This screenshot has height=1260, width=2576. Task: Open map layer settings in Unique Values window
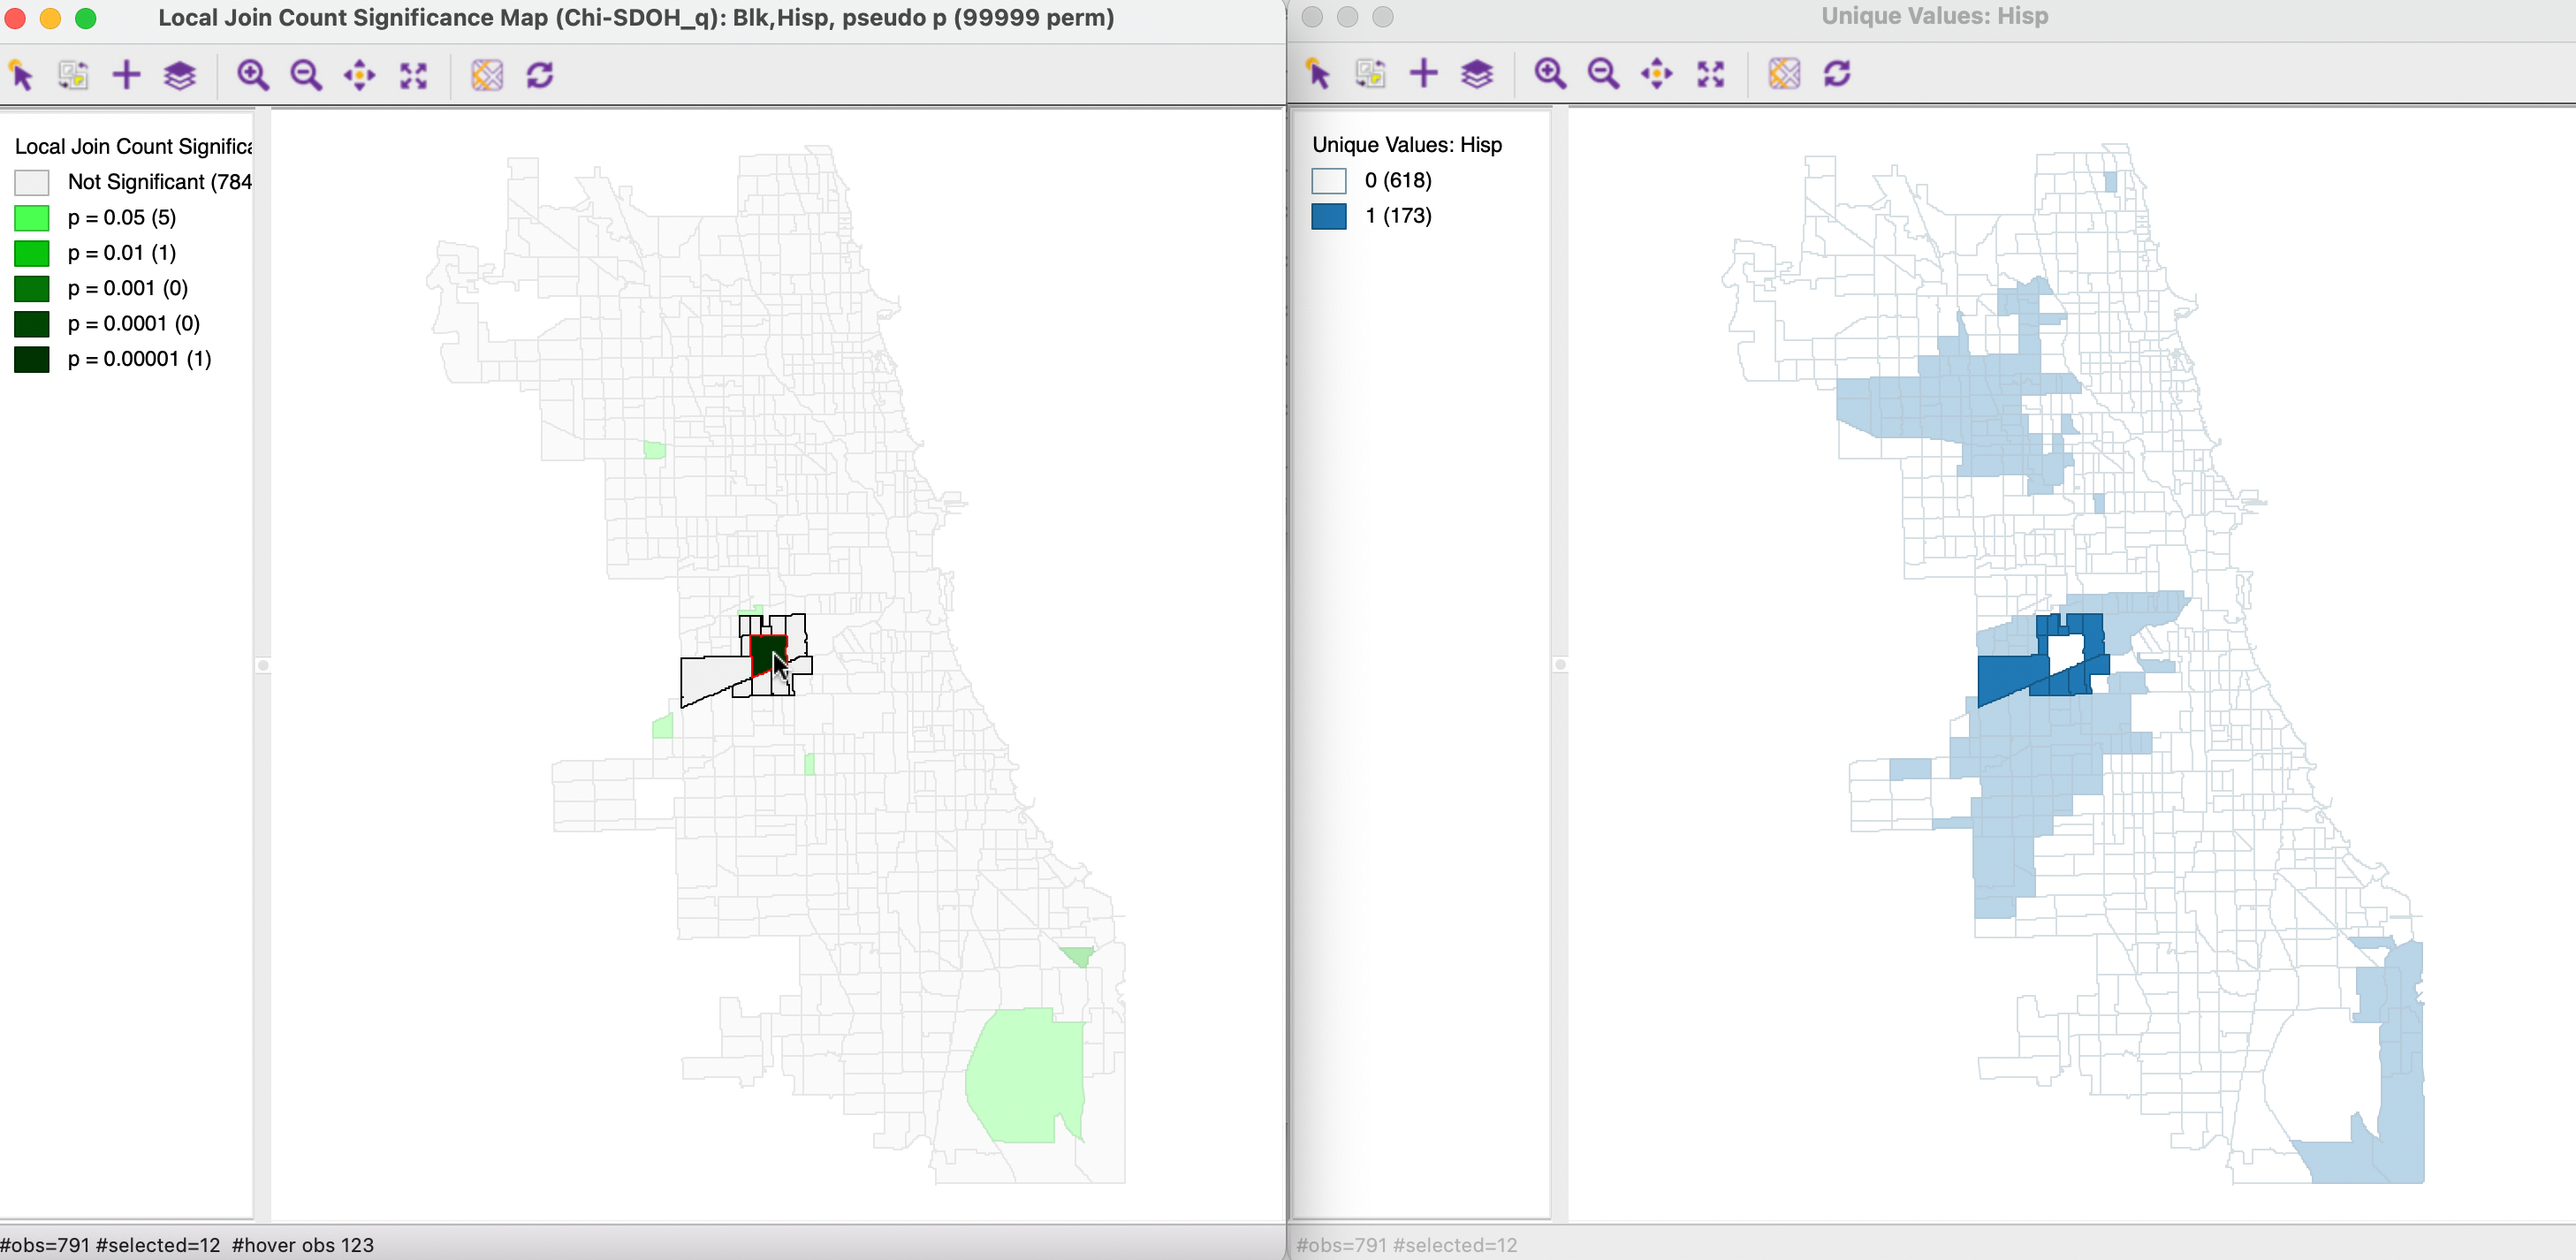(x=1477, y=73)
